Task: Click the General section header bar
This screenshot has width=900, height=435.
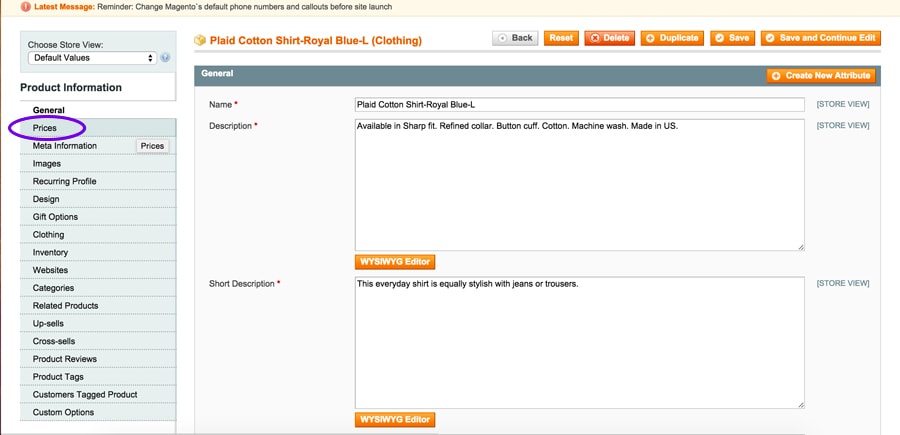Action: [x=537, y=76]
